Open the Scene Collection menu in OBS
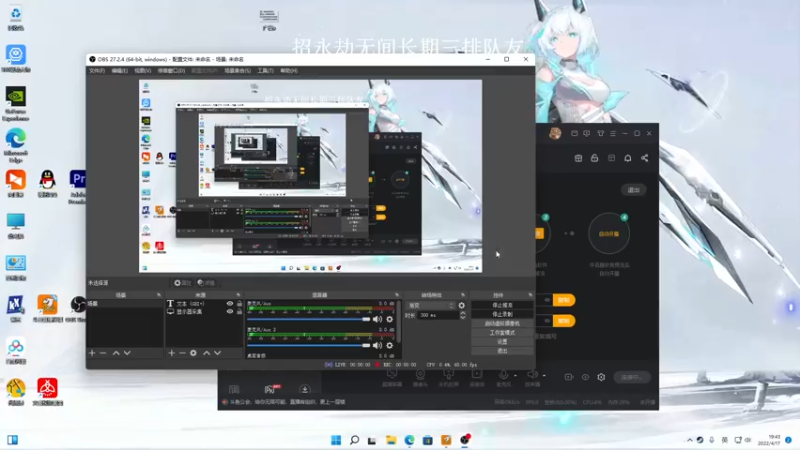This screenshot has height=450, width=800. click(x=237, y=71)
